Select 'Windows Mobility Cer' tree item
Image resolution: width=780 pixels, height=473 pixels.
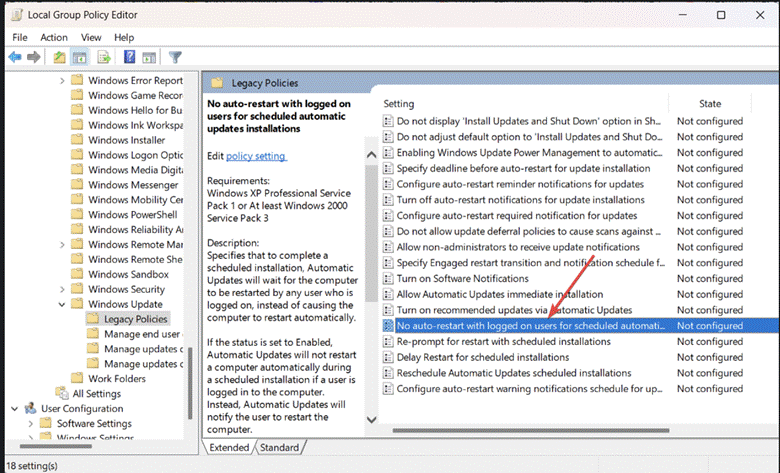click(135, 199)
